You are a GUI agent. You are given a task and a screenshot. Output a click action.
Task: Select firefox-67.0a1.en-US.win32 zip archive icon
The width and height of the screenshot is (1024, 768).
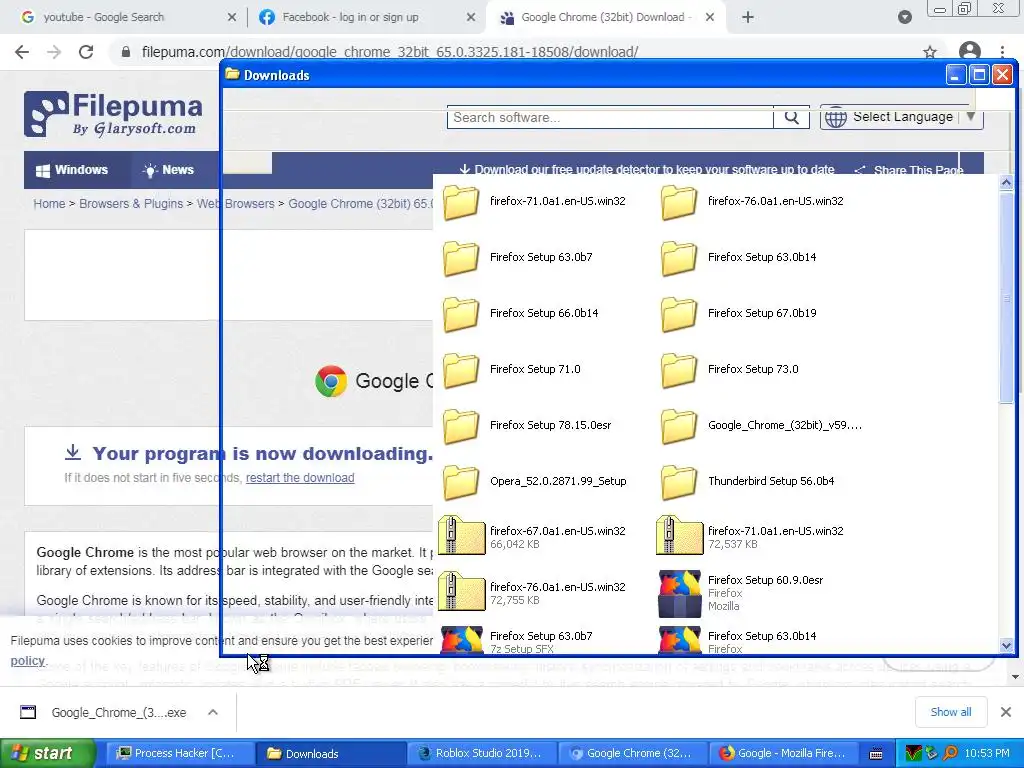pyautogui.click(x=462, y=536)
